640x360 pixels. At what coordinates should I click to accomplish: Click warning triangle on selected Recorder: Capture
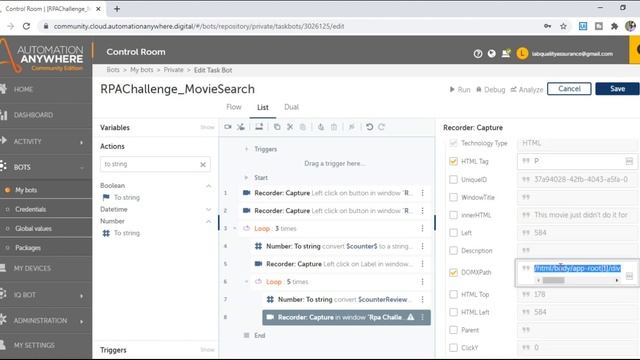point(411,317)
